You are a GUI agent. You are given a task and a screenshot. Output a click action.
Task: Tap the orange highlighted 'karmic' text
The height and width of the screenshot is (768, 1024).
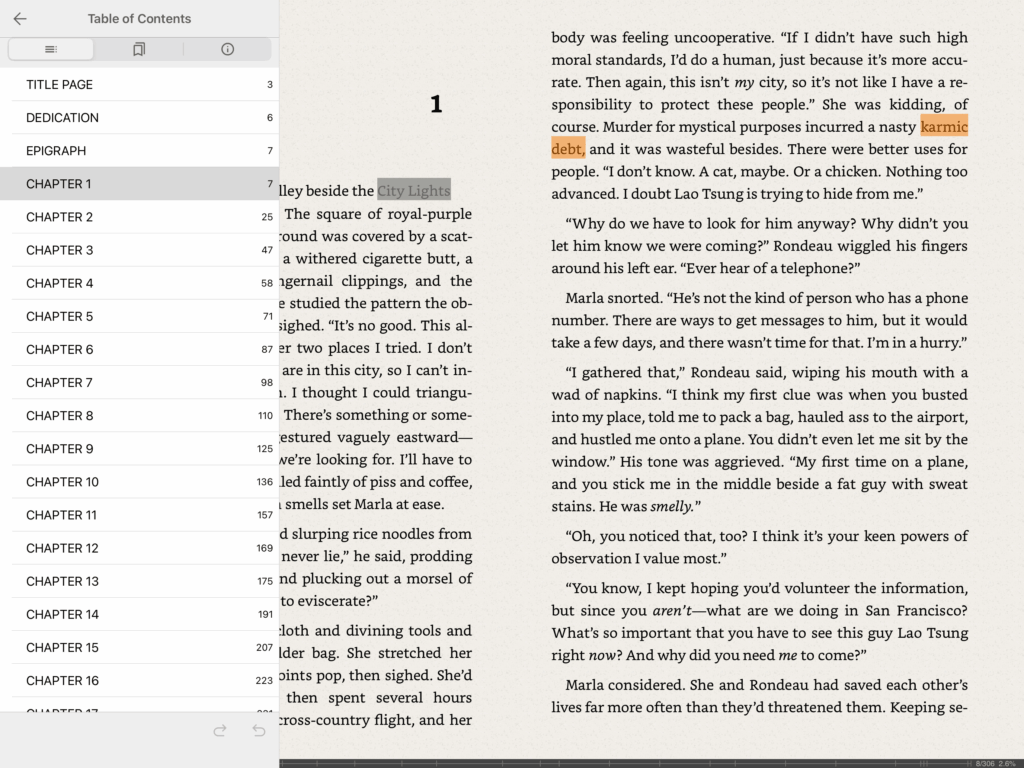pyautogui.click(x=944, y=127)
